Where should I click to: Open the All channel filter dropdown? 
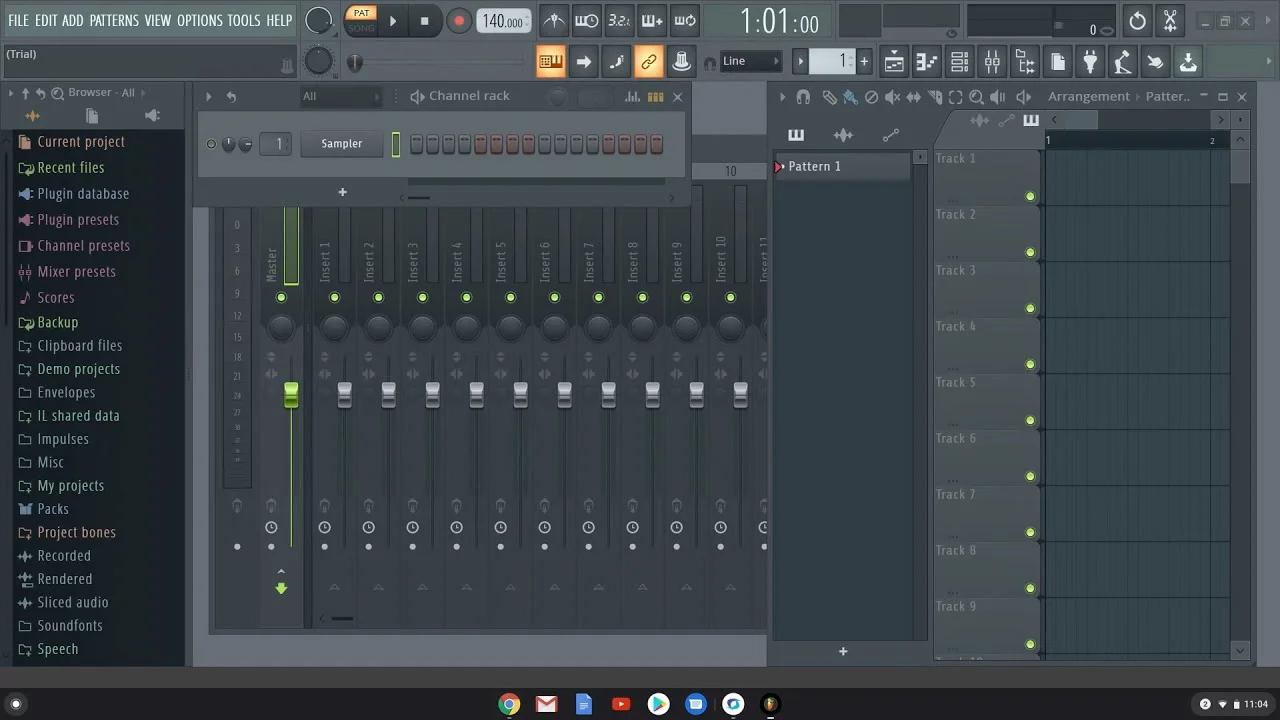pyautogui.click(x=340, y=96)
